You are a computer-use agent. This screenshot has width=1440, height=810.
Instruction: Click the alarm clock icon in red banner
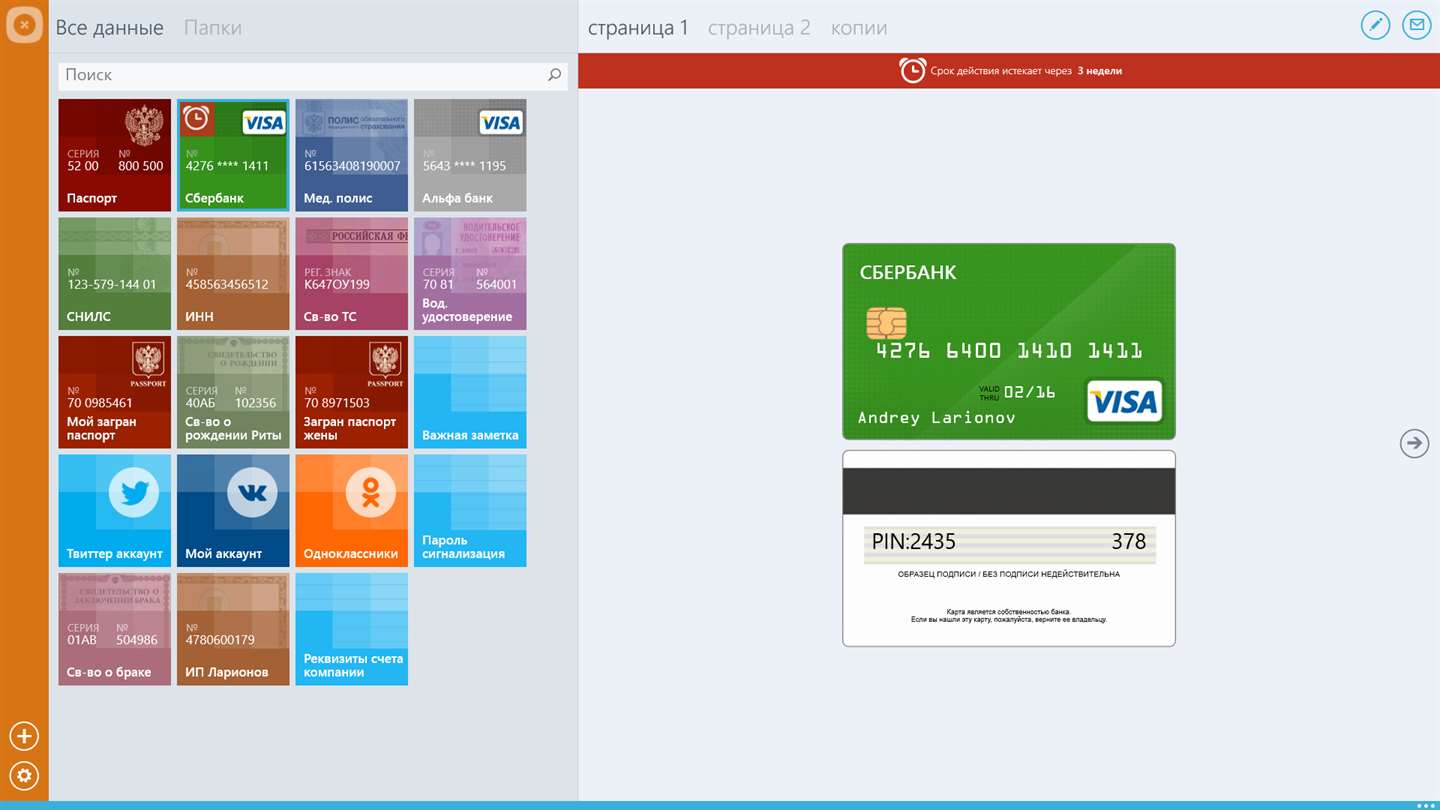click(x=912, y=71)
